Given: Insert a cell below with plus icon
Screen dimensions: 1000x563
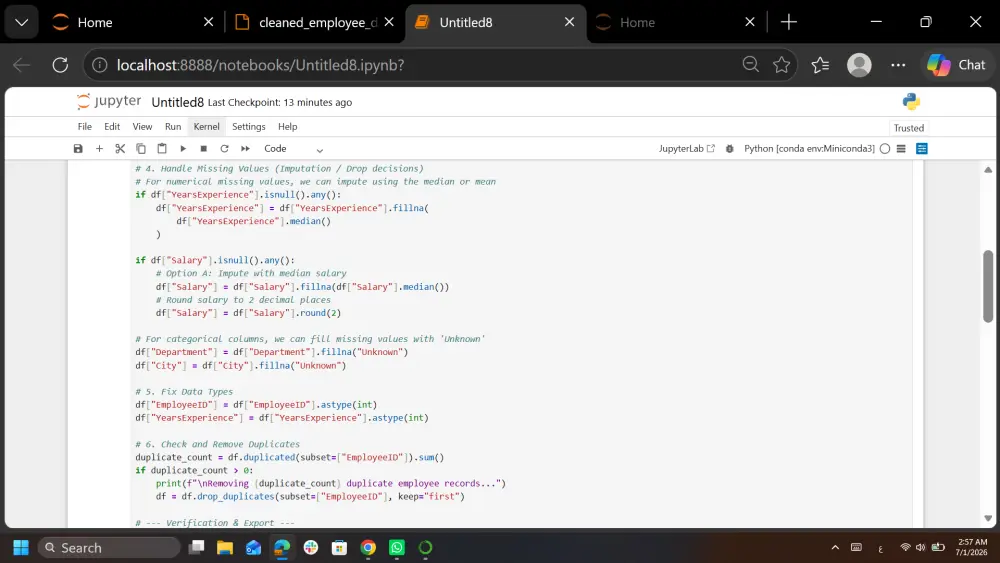Looking at the screenshot, I should pyautogui.click(x=99, y=149).
